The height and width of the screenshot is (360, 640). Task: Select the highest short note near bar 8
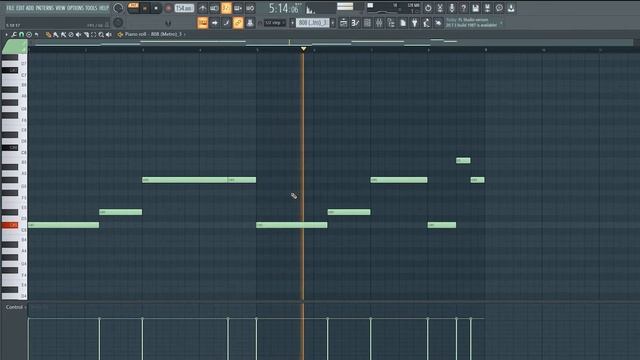(x=463, y=160)
